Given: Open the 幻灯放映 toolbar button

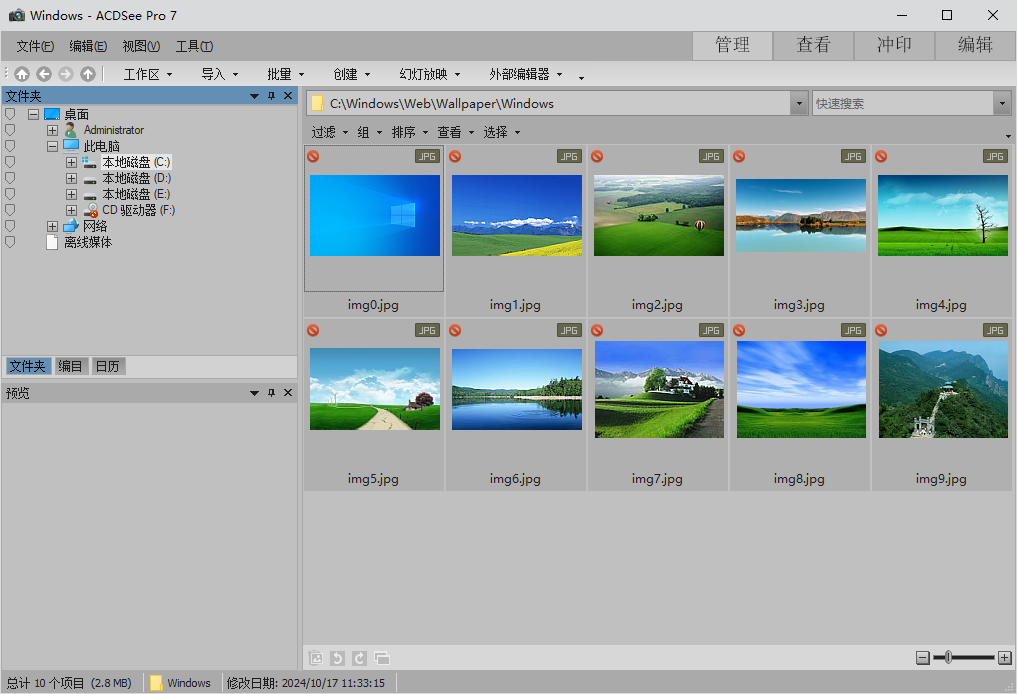Looking at the screenshot, I should [429, 74].
